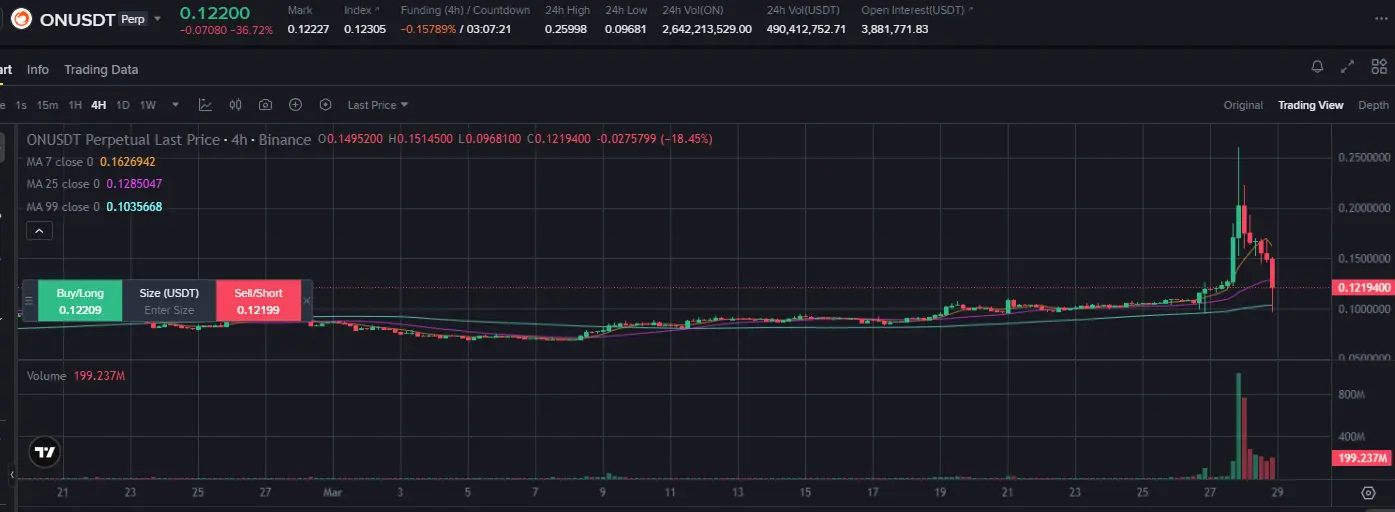Click the add indicator plus-circle icon
Viewport: 1395px width, 512px height.
[x=295, y=105]
